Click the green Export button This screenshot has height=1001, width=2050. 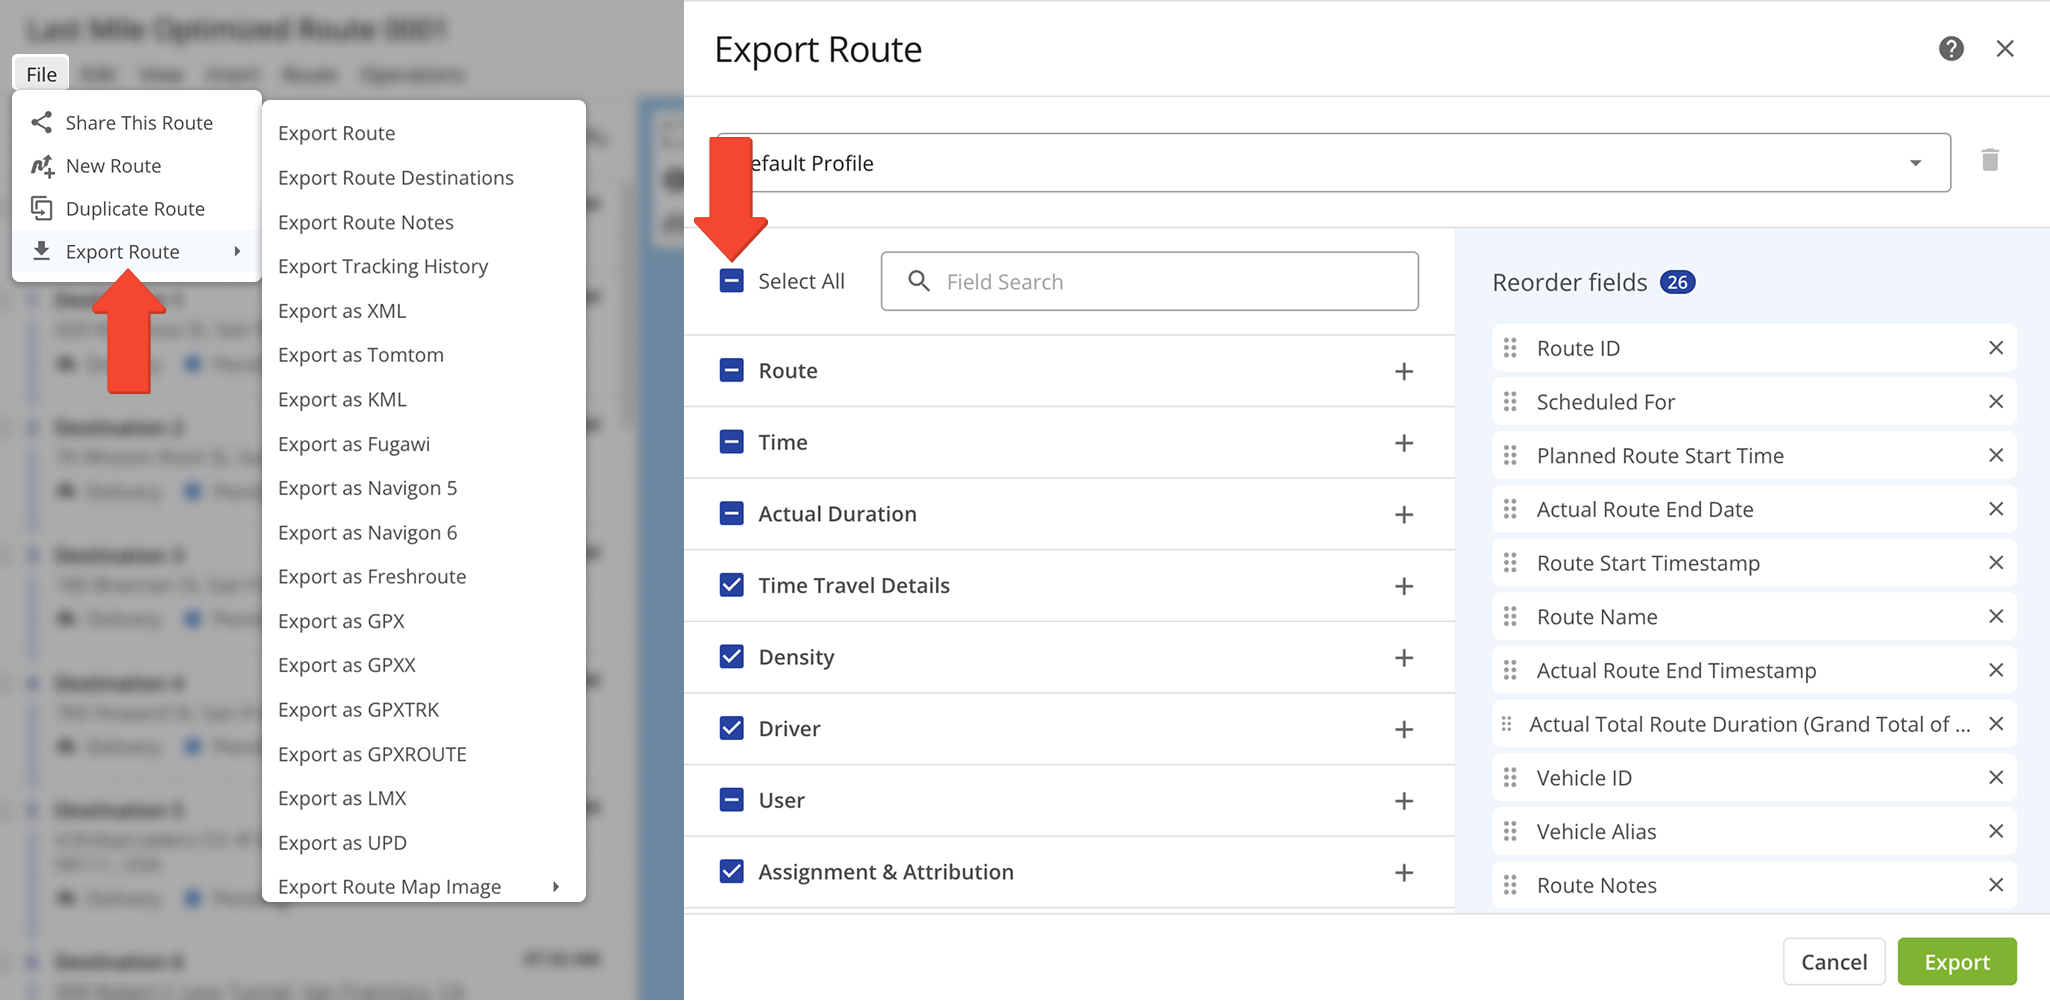pos(1956,962)
